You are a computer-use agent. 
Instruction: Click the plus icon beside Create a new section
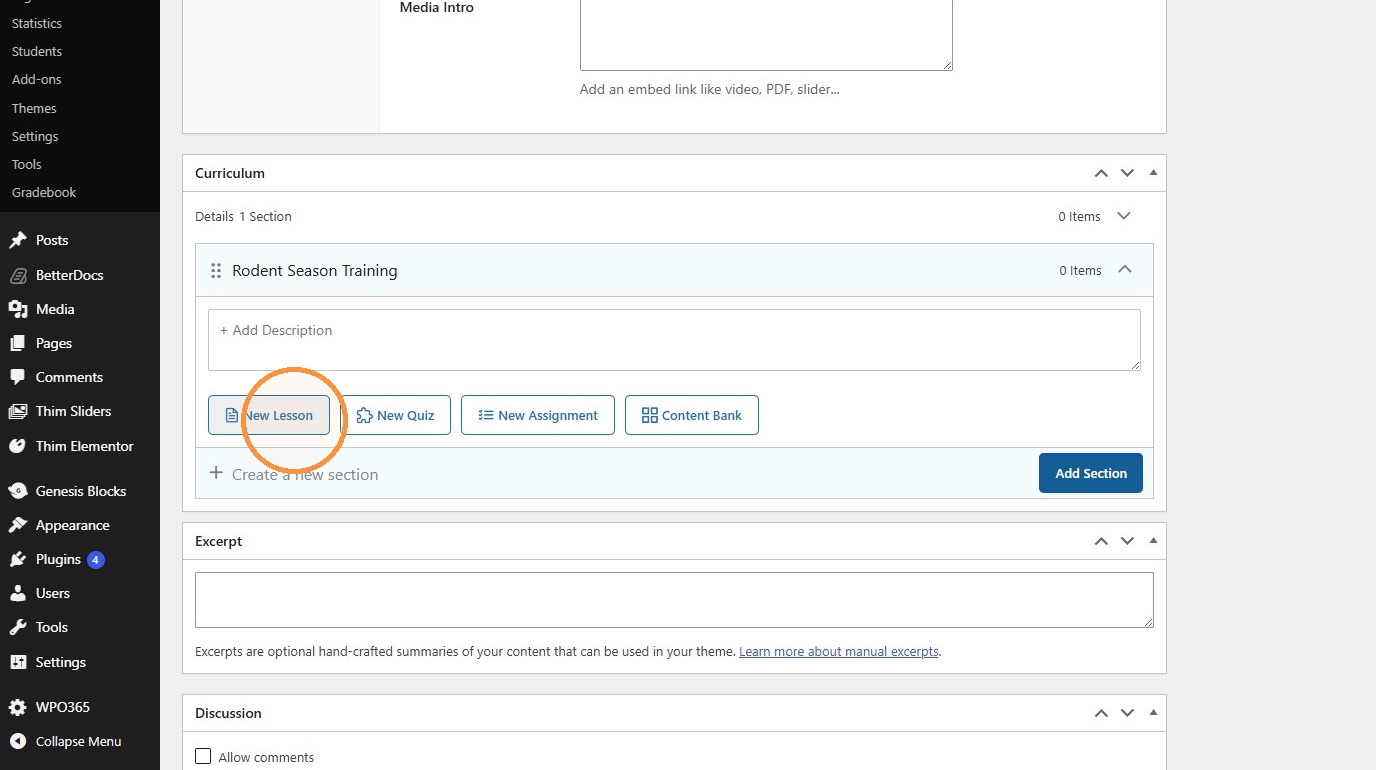click(216, 473)
